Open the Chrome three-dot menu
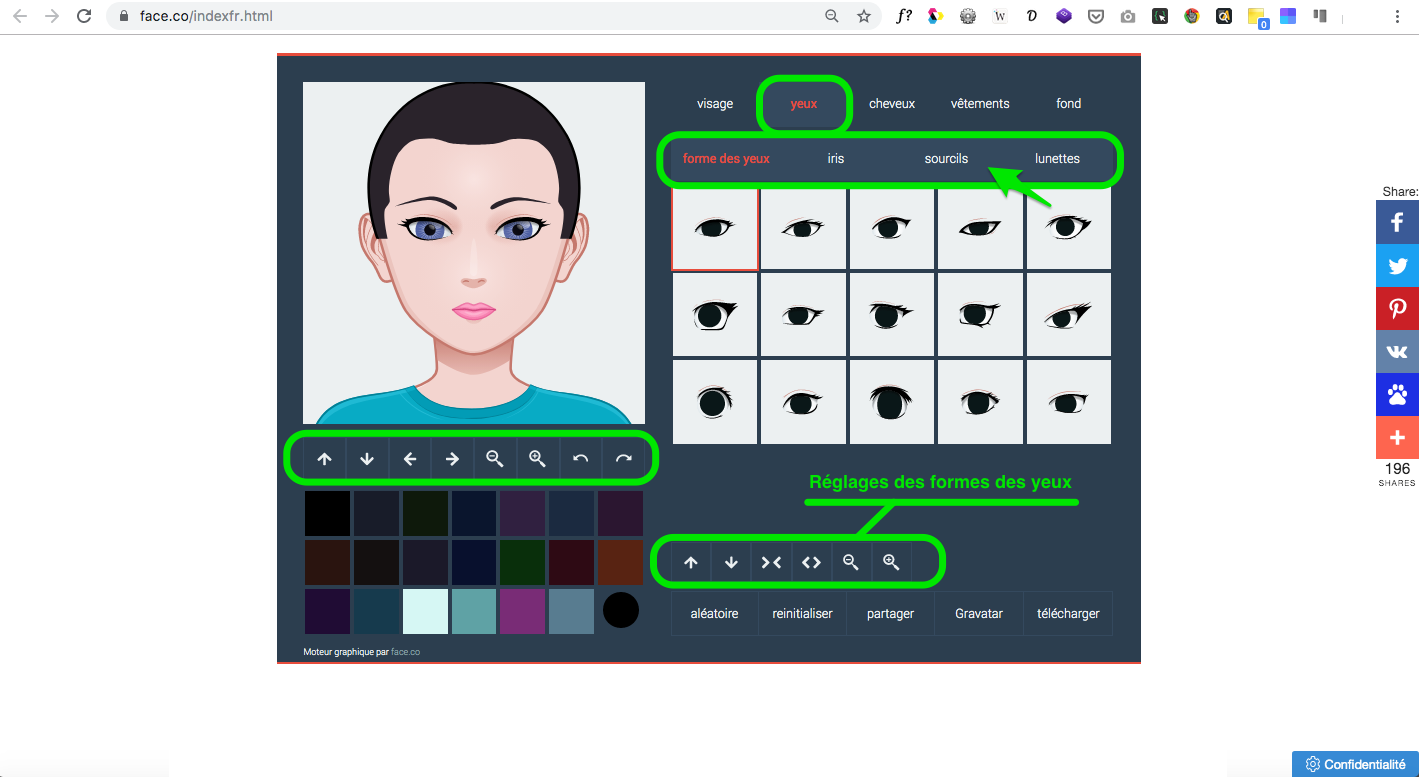 click(x=1397, y=16)
